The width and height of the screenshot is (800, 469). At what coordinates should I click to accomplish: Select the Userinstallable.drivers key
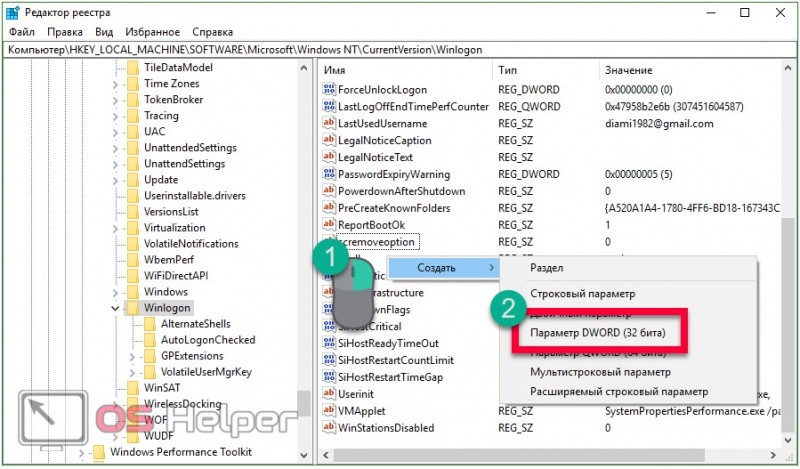click(x=194, y=195)
